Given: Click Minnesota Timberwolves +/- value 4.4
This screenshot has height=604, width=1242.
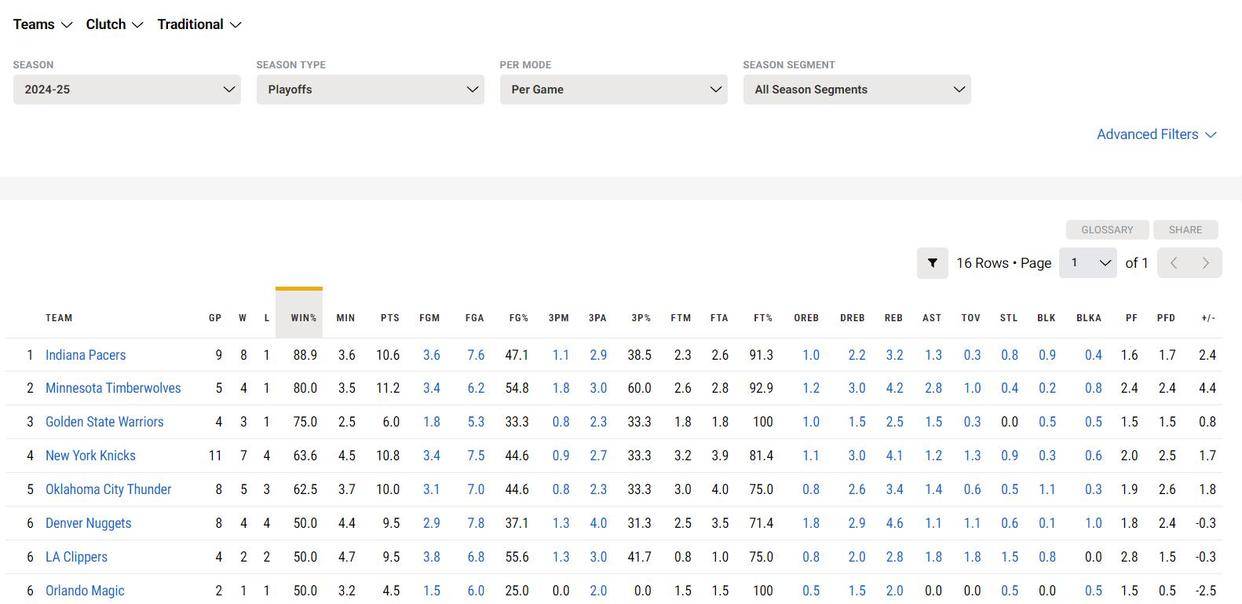Looking at the screenshot, I should coord(1208,388).
